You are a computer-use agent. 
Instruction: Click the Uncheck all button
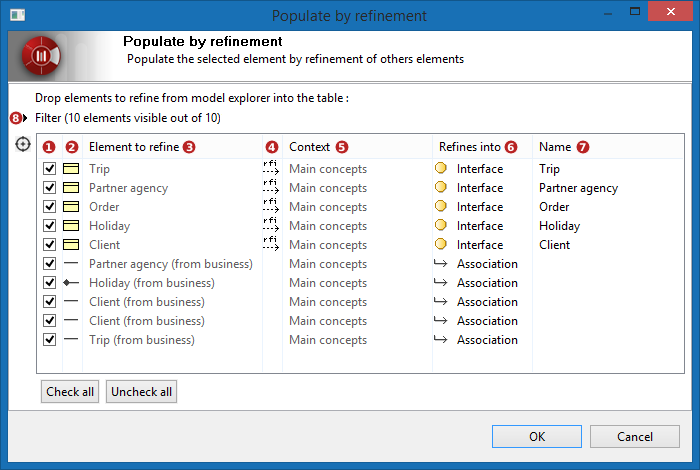[142, 392]
